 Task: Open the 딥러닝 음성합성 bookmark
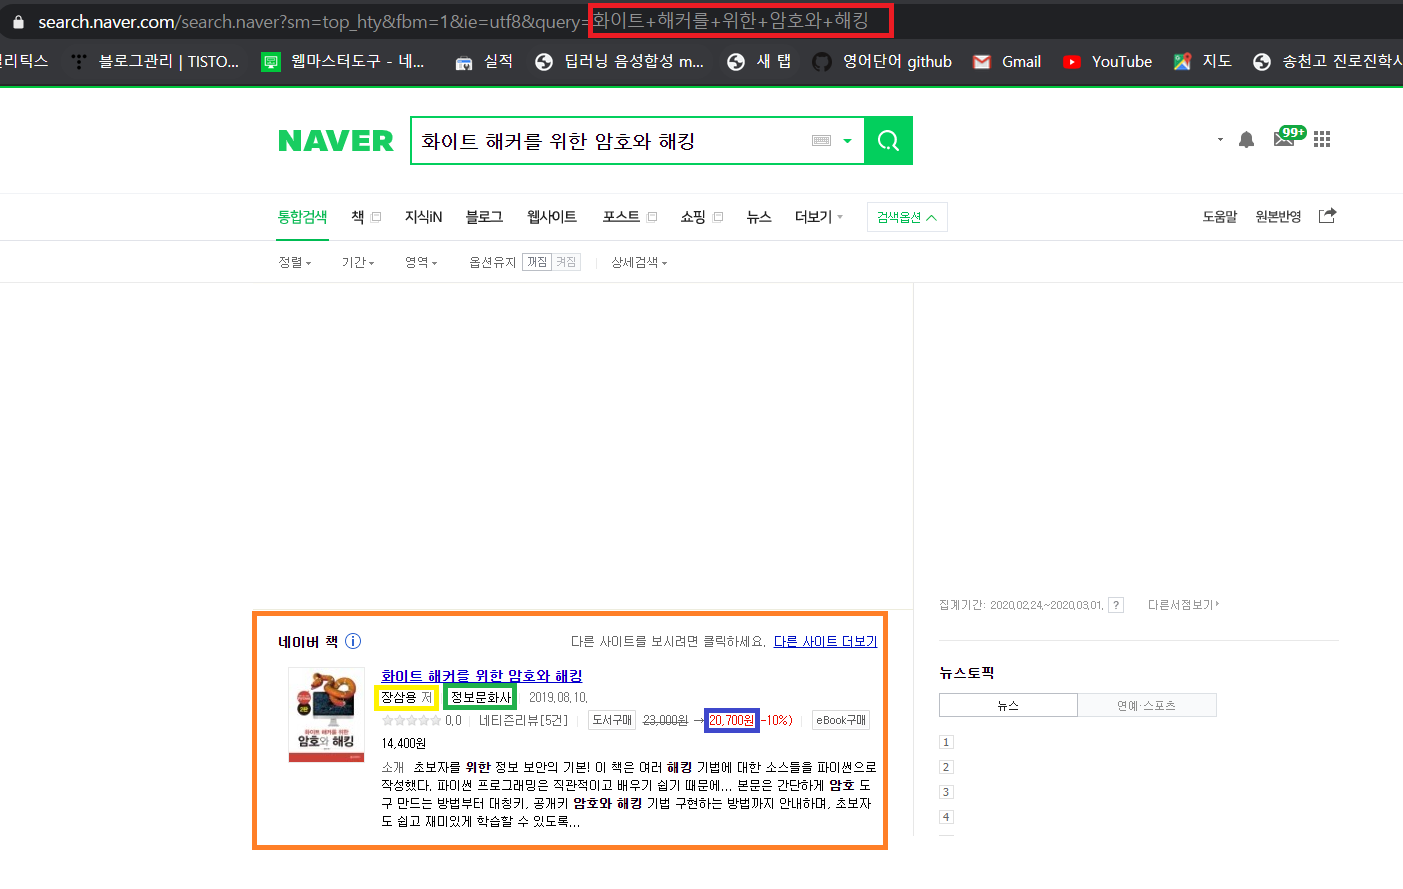click(x=619, y=61)
